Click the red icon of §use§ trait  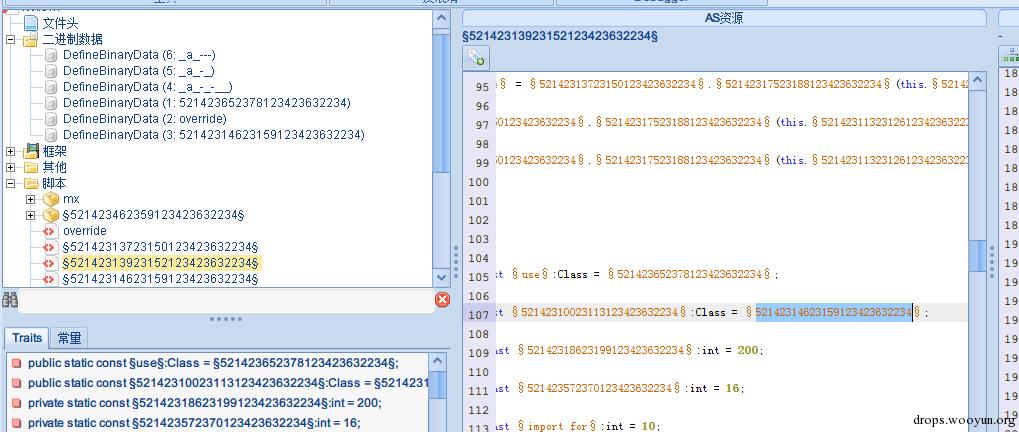16,363
